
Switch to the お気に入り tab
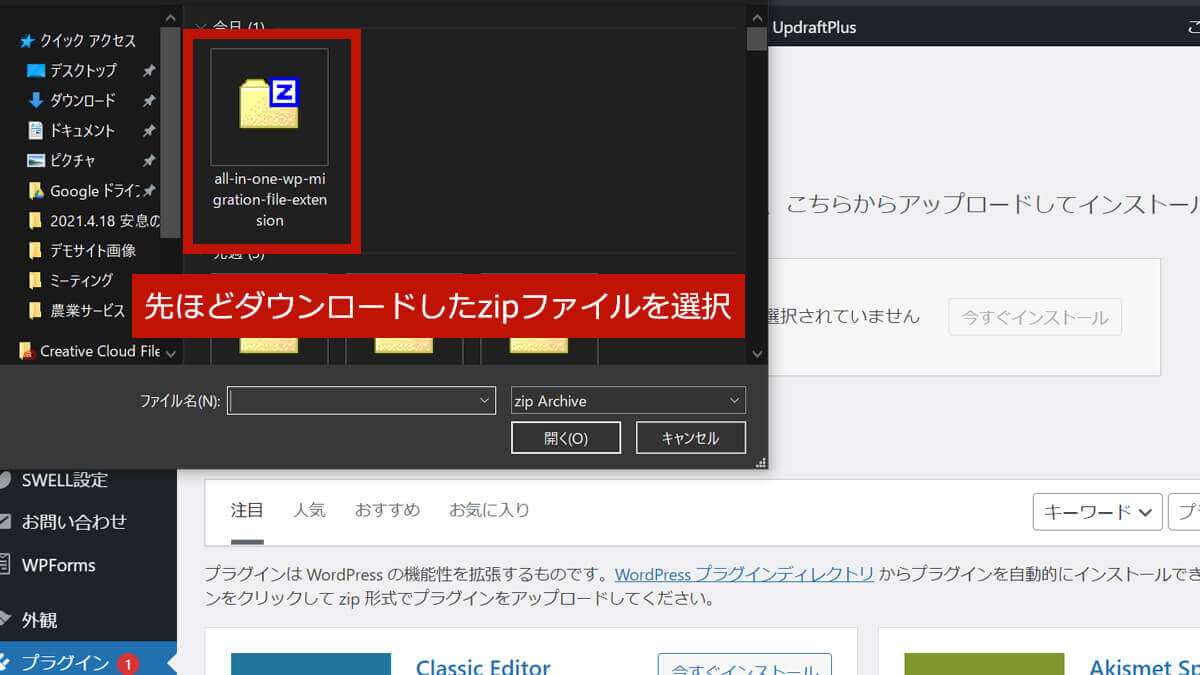pyautogui.click(x=489, y=510)
